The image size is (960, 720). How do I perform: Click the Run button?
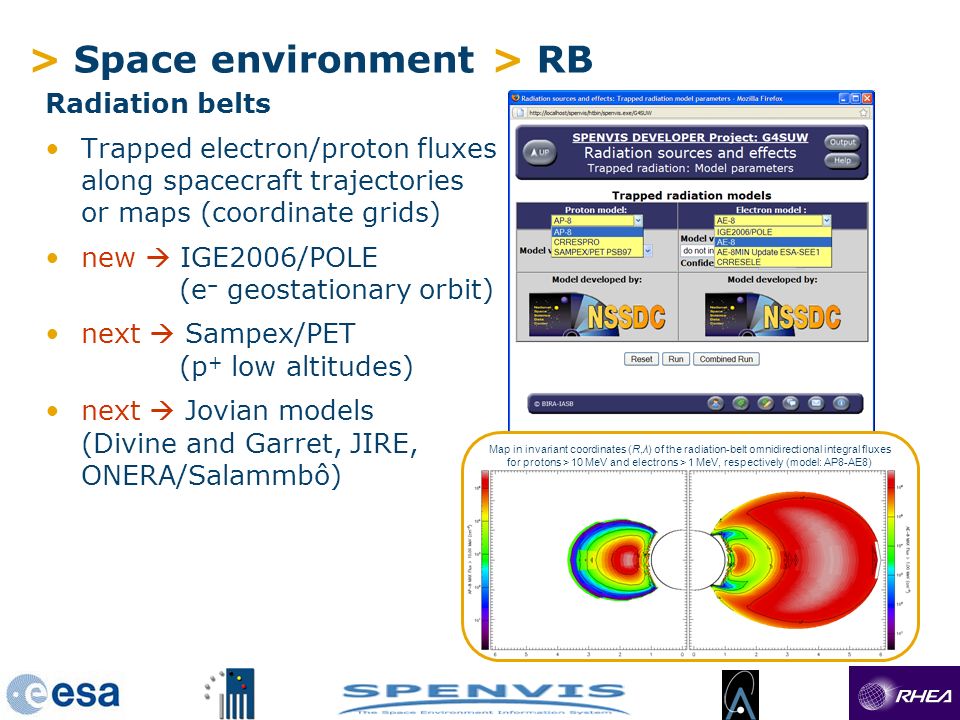pos(676,359)
